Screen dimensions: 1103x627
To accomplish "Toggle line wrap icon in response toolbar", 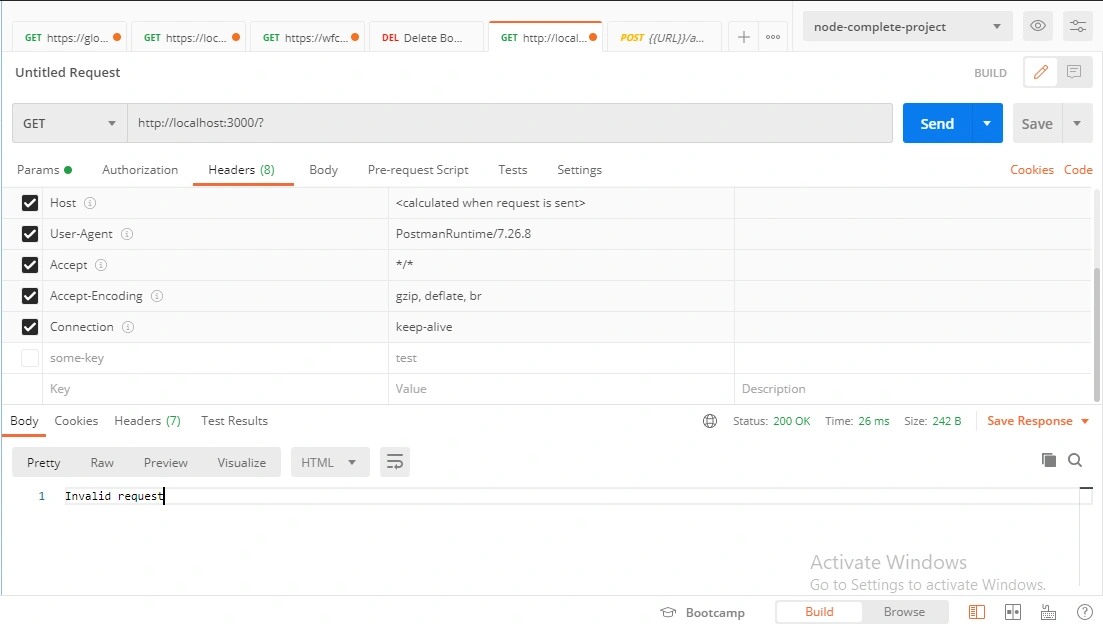I will click(395, 462).
